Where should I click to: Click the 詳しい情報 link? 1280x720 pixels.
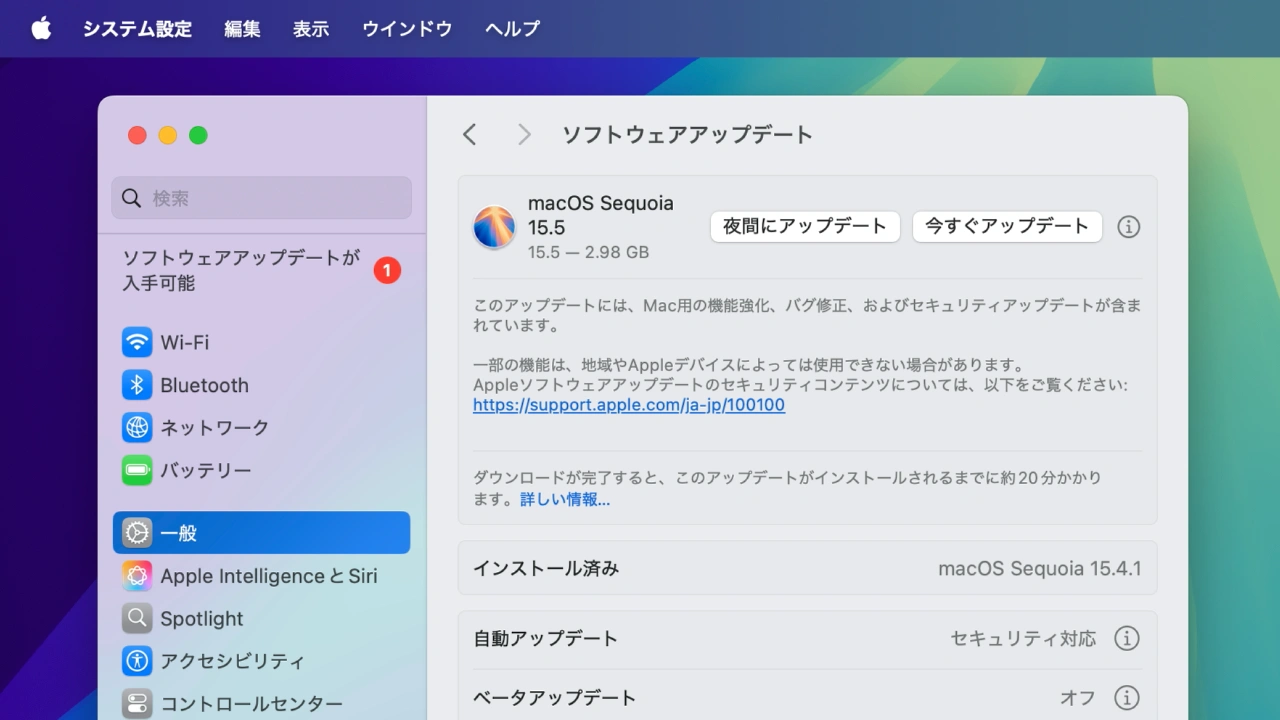pyautogui.click(x=565, y=499)
